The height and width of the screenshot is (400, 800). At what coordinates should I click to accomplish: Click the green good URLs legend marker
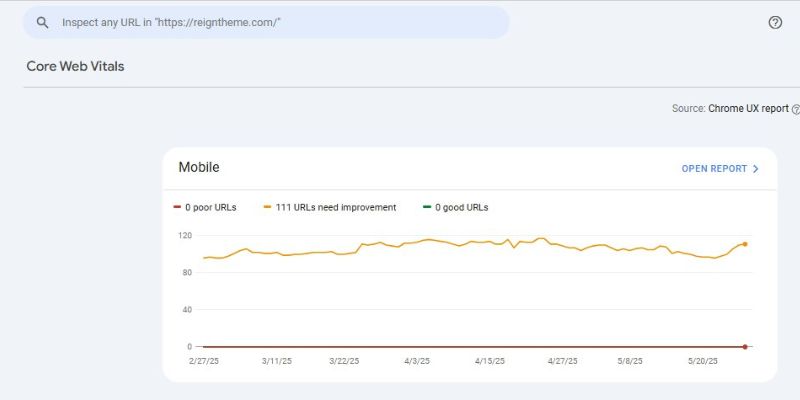click(x=426, y=208)
